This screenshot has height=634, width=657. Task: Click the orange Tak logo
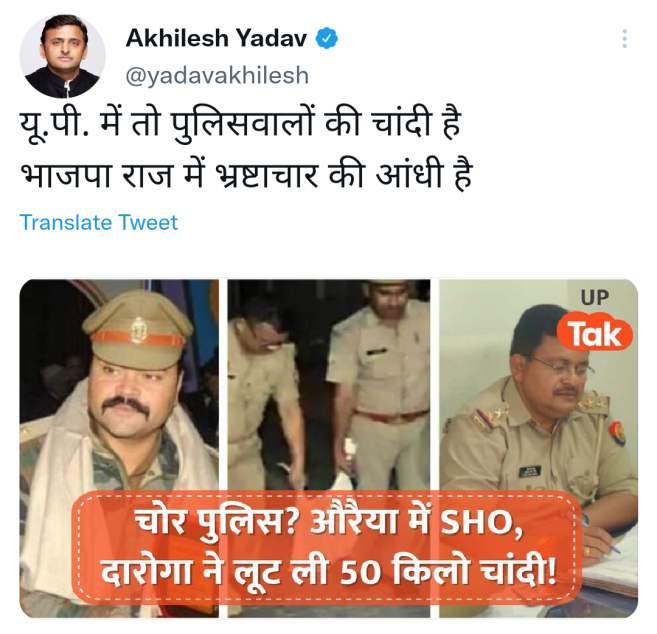[595, 333]
